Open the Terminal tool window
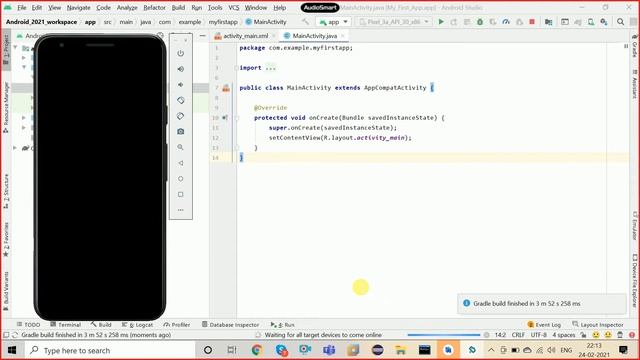The image size is (640, 360). click(x=65, y=324)
